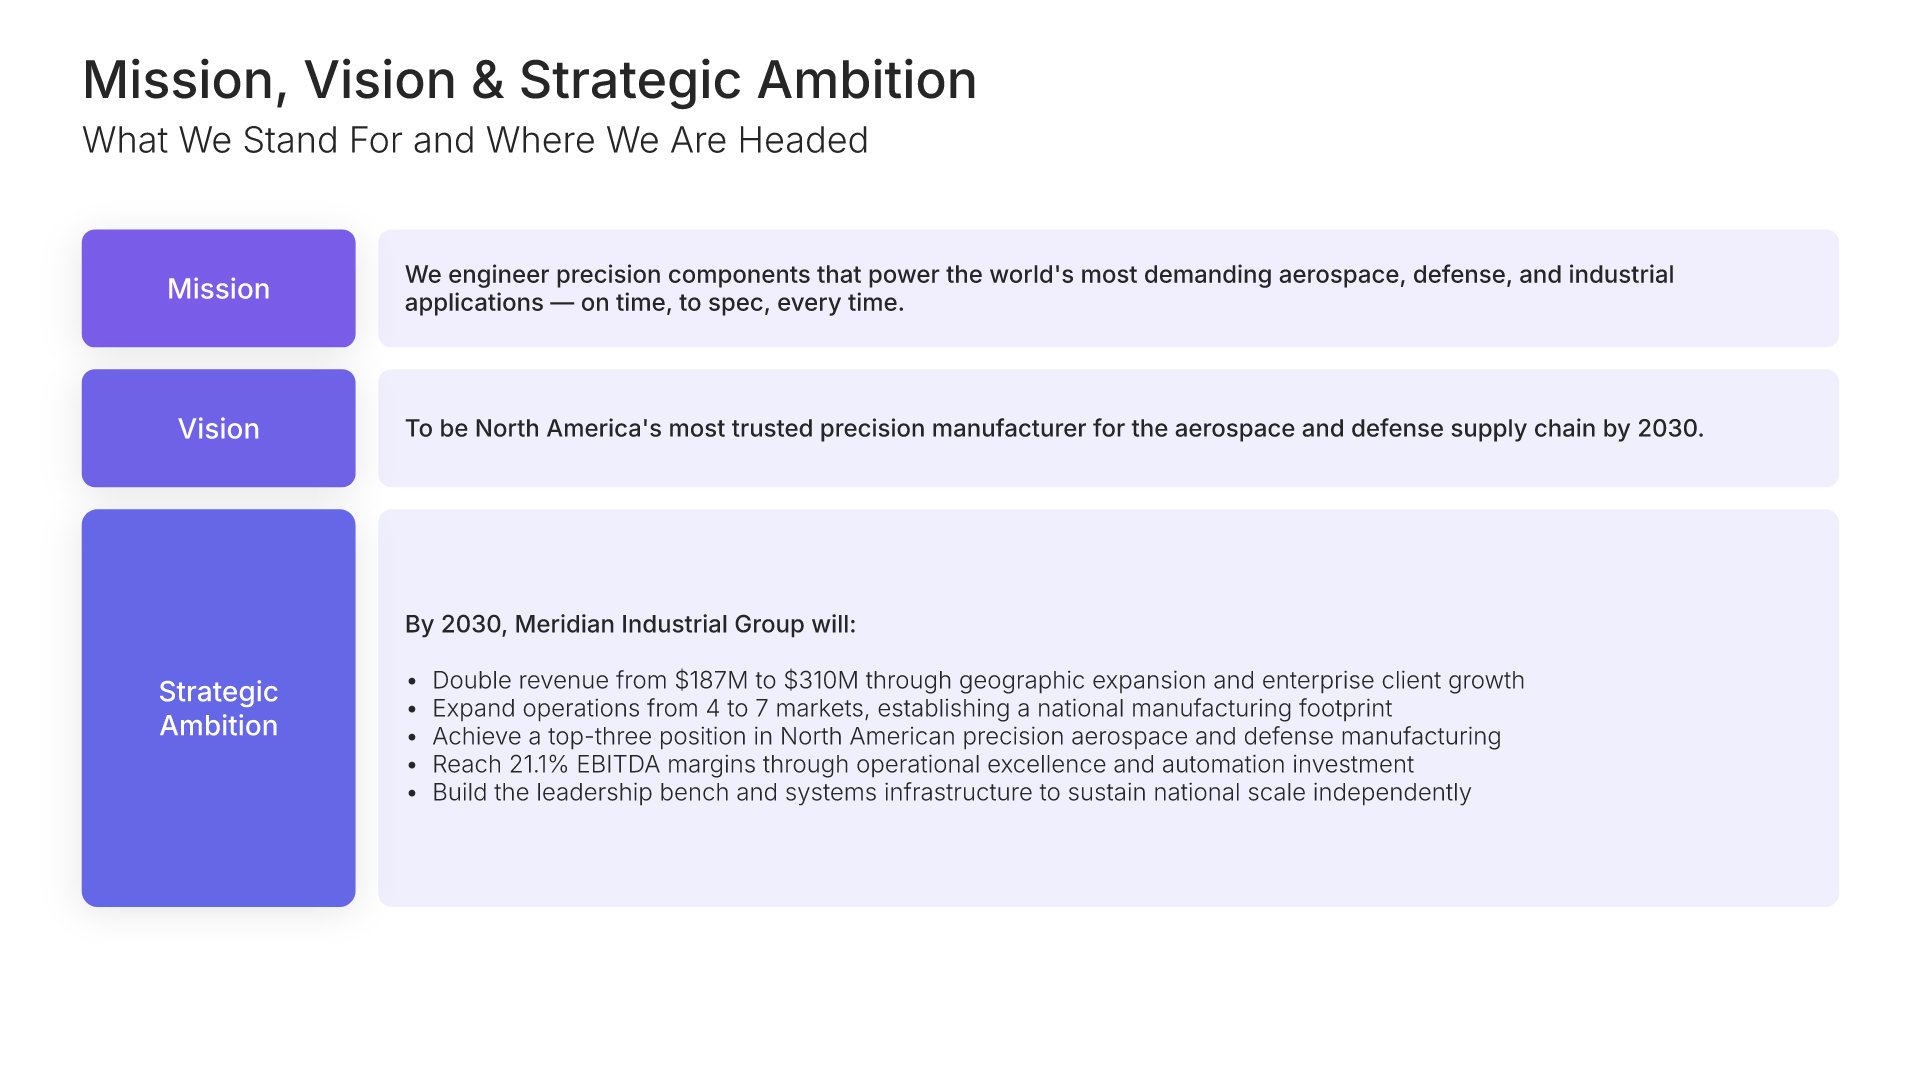
Task: Click the vision statement about North America's manufacturer
Action: [1053, 429]
